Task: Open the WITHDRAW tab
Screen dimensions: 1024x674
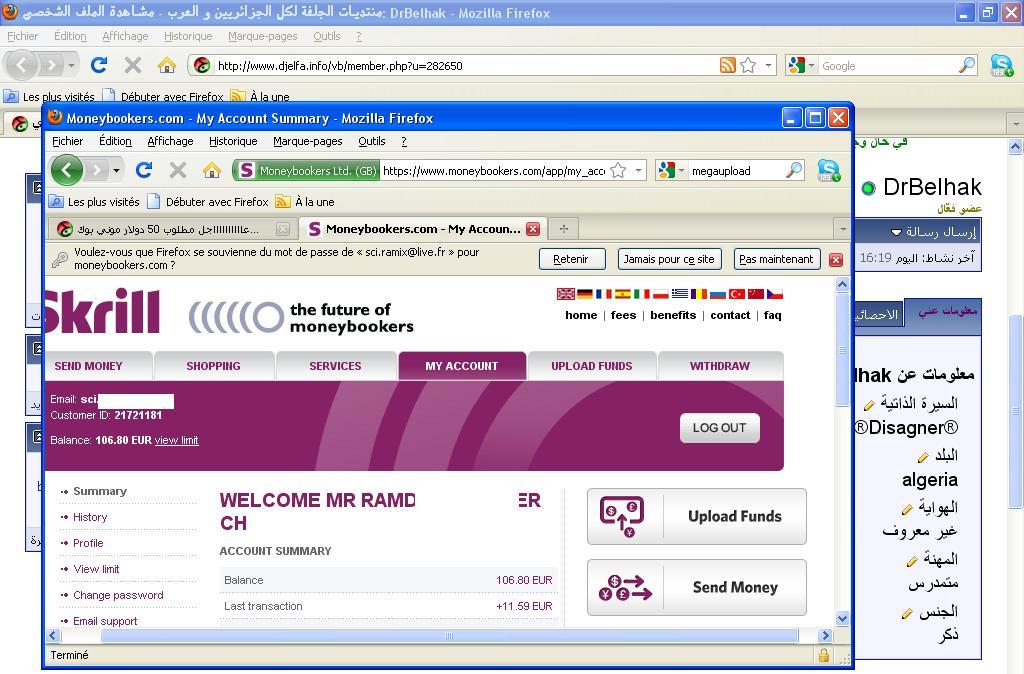Action: click(720, 366)
